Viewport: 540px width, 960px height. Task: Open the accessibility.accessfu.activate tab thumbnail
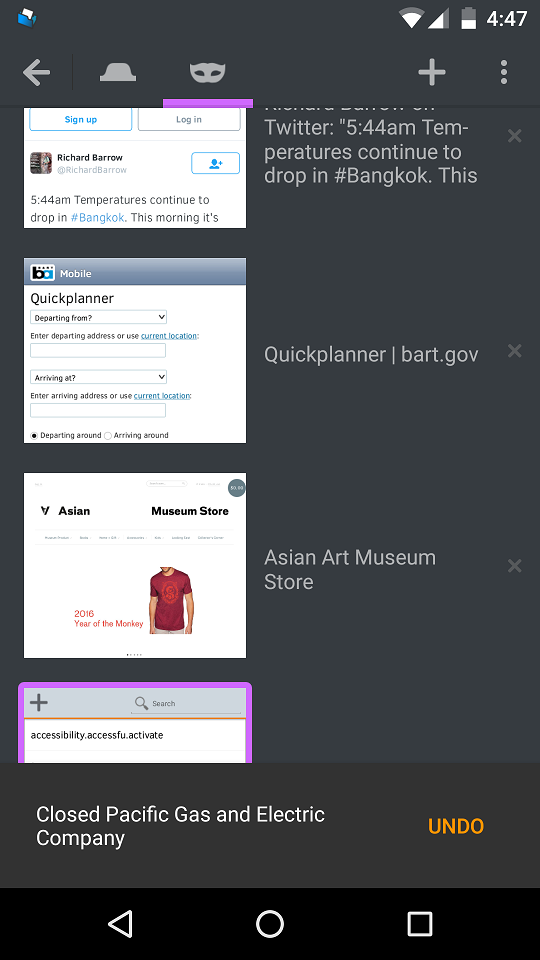pyautogui.click(x=135, y=724)
